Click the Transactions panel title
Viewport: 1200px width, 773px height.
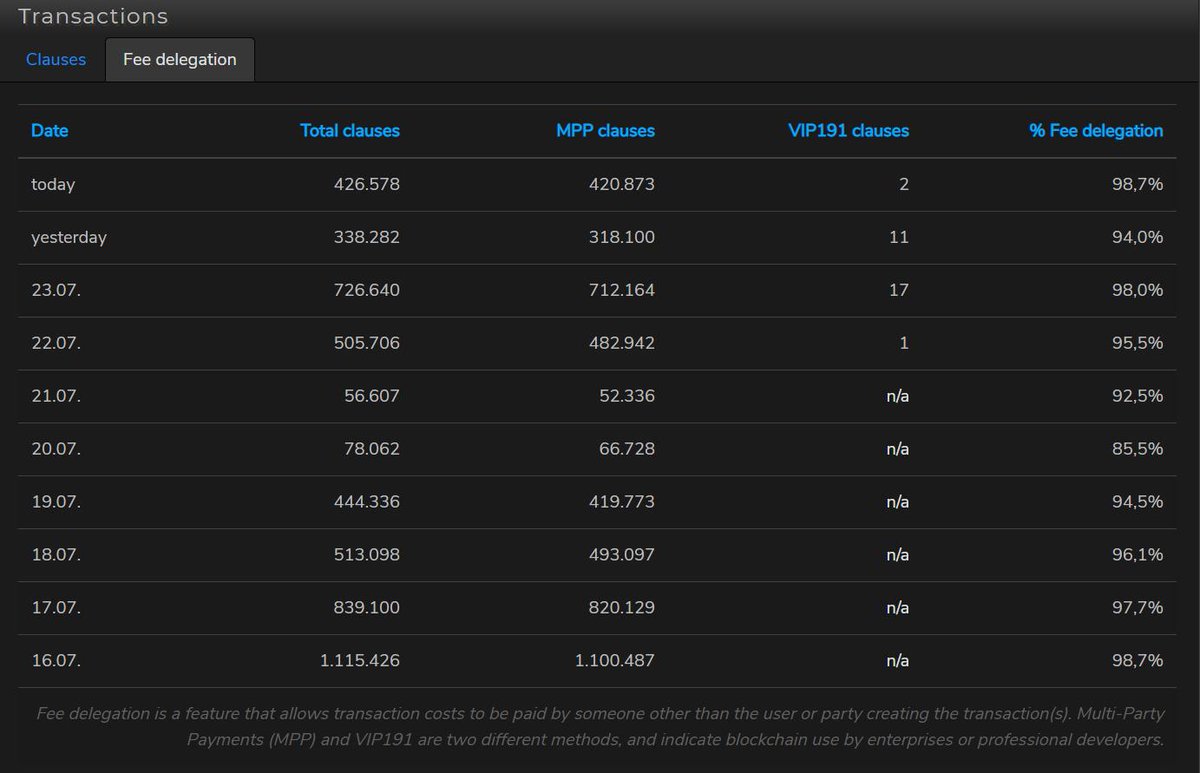[x=93, y=16]
